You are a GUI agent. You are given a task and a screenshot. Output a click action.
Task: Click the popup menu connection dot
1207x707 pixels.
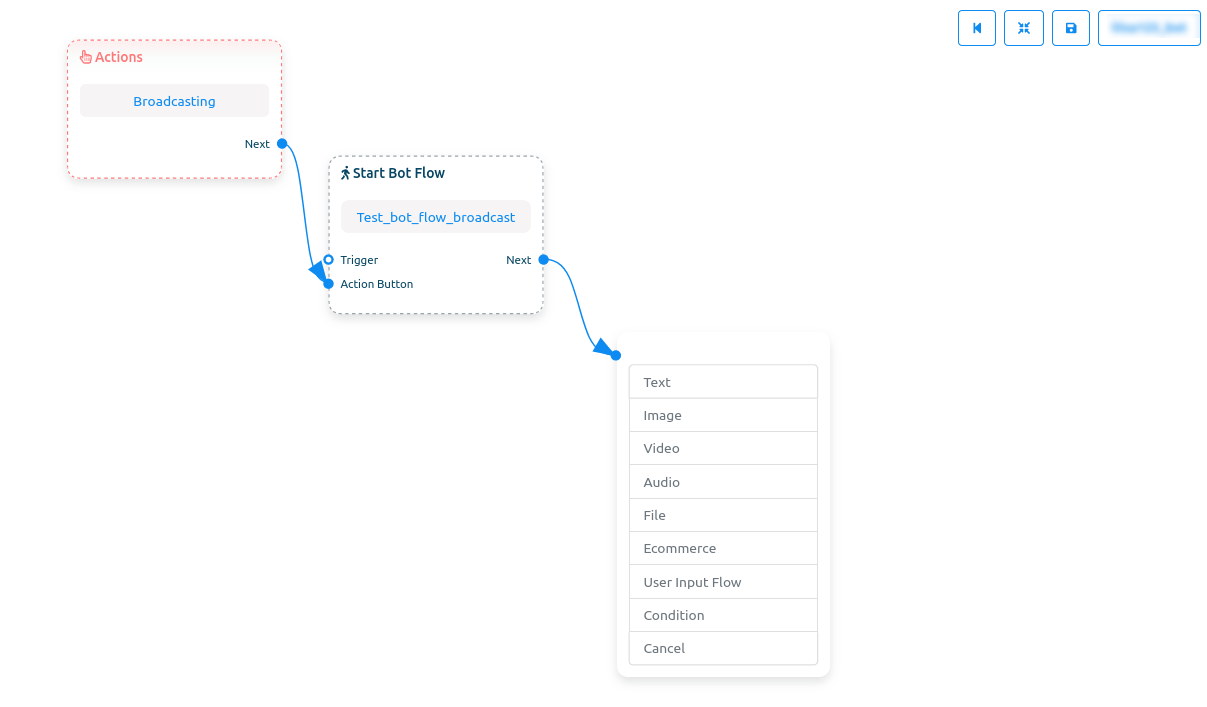tap(616, 355)
